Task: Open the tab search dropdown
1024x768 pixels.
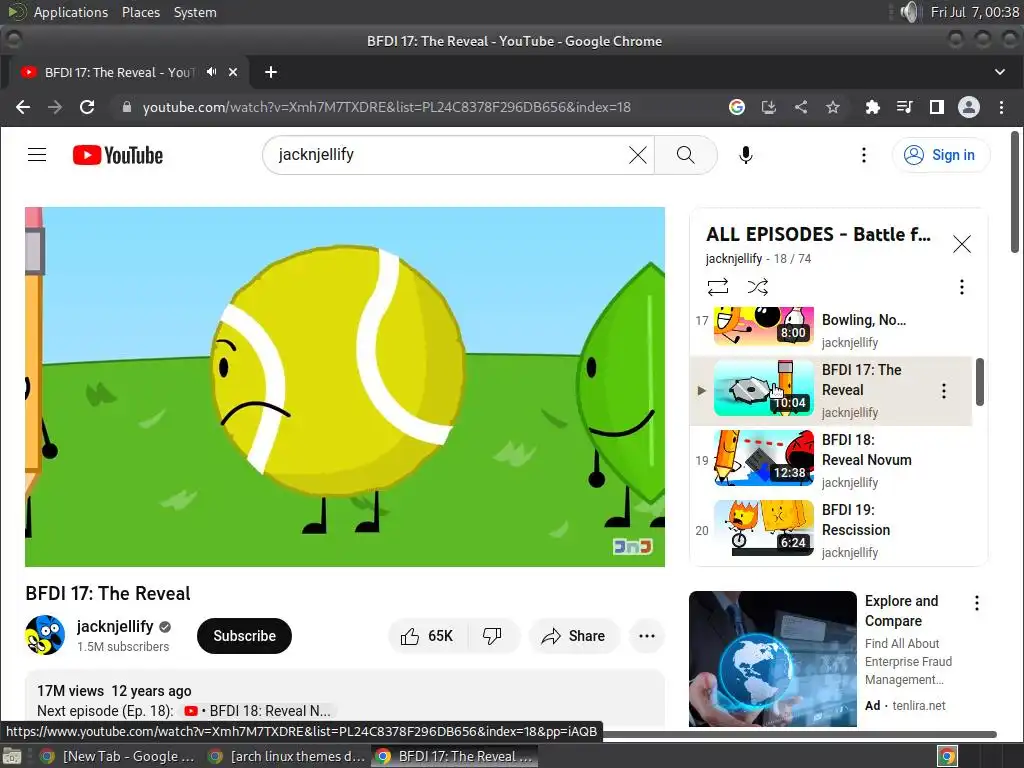Action: point(1000,72)
